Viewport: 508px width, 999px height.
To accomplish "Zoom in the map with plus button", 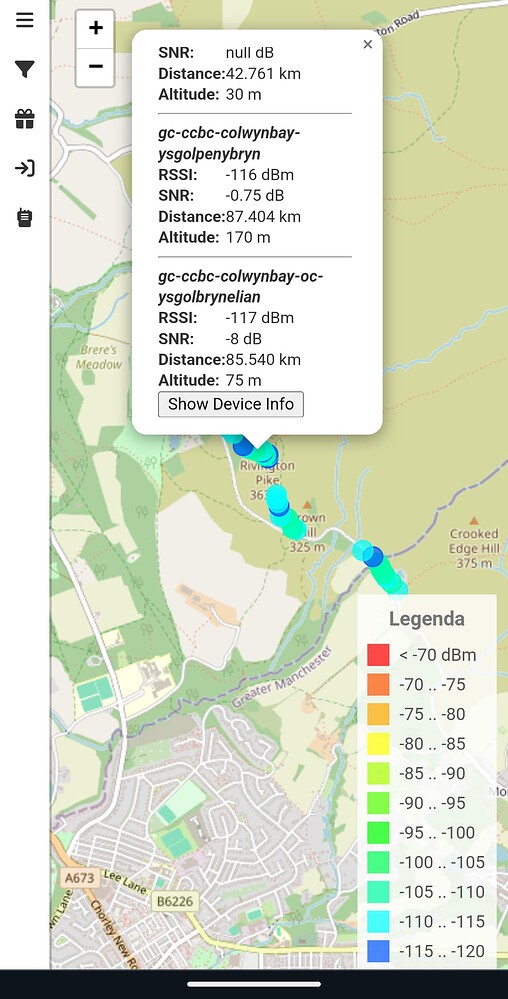I will pos(96,28).
